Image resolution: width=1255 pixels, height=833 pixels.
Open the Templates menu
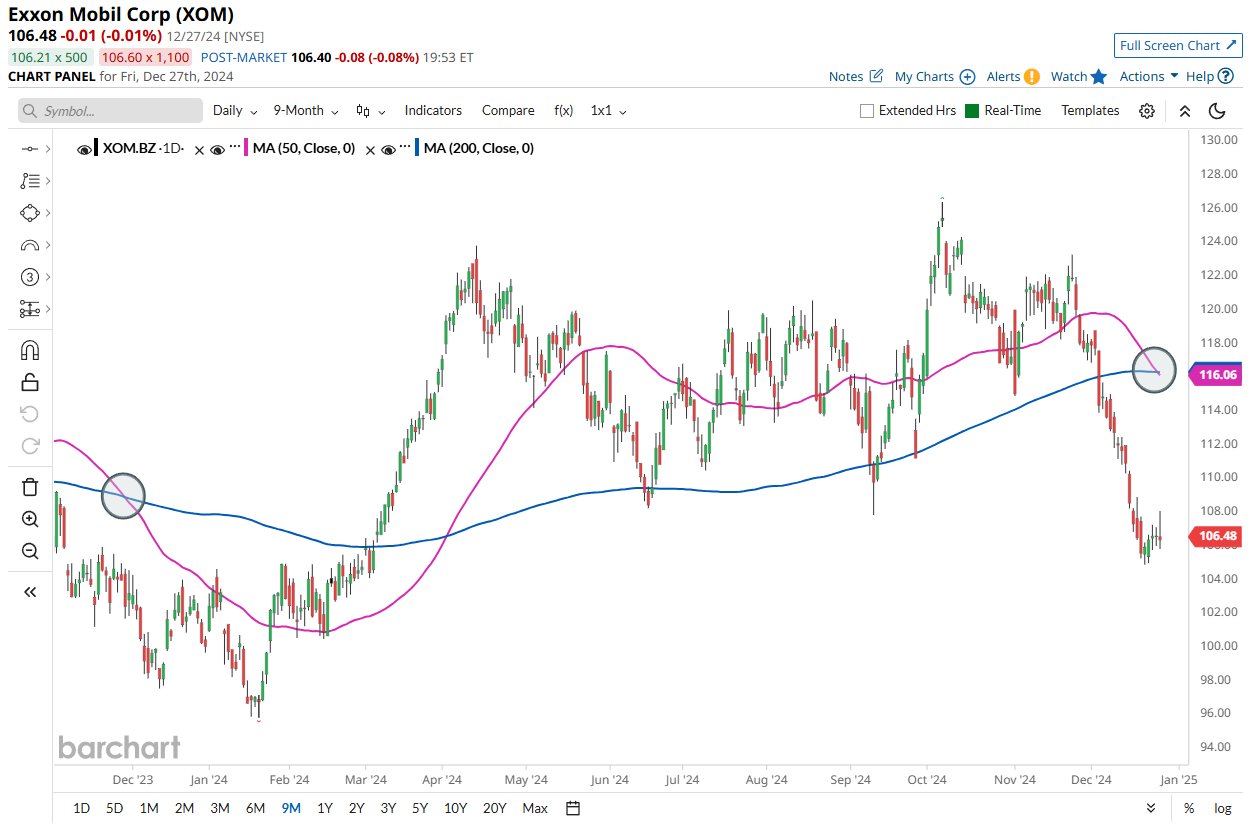[x=1090, y=111]
